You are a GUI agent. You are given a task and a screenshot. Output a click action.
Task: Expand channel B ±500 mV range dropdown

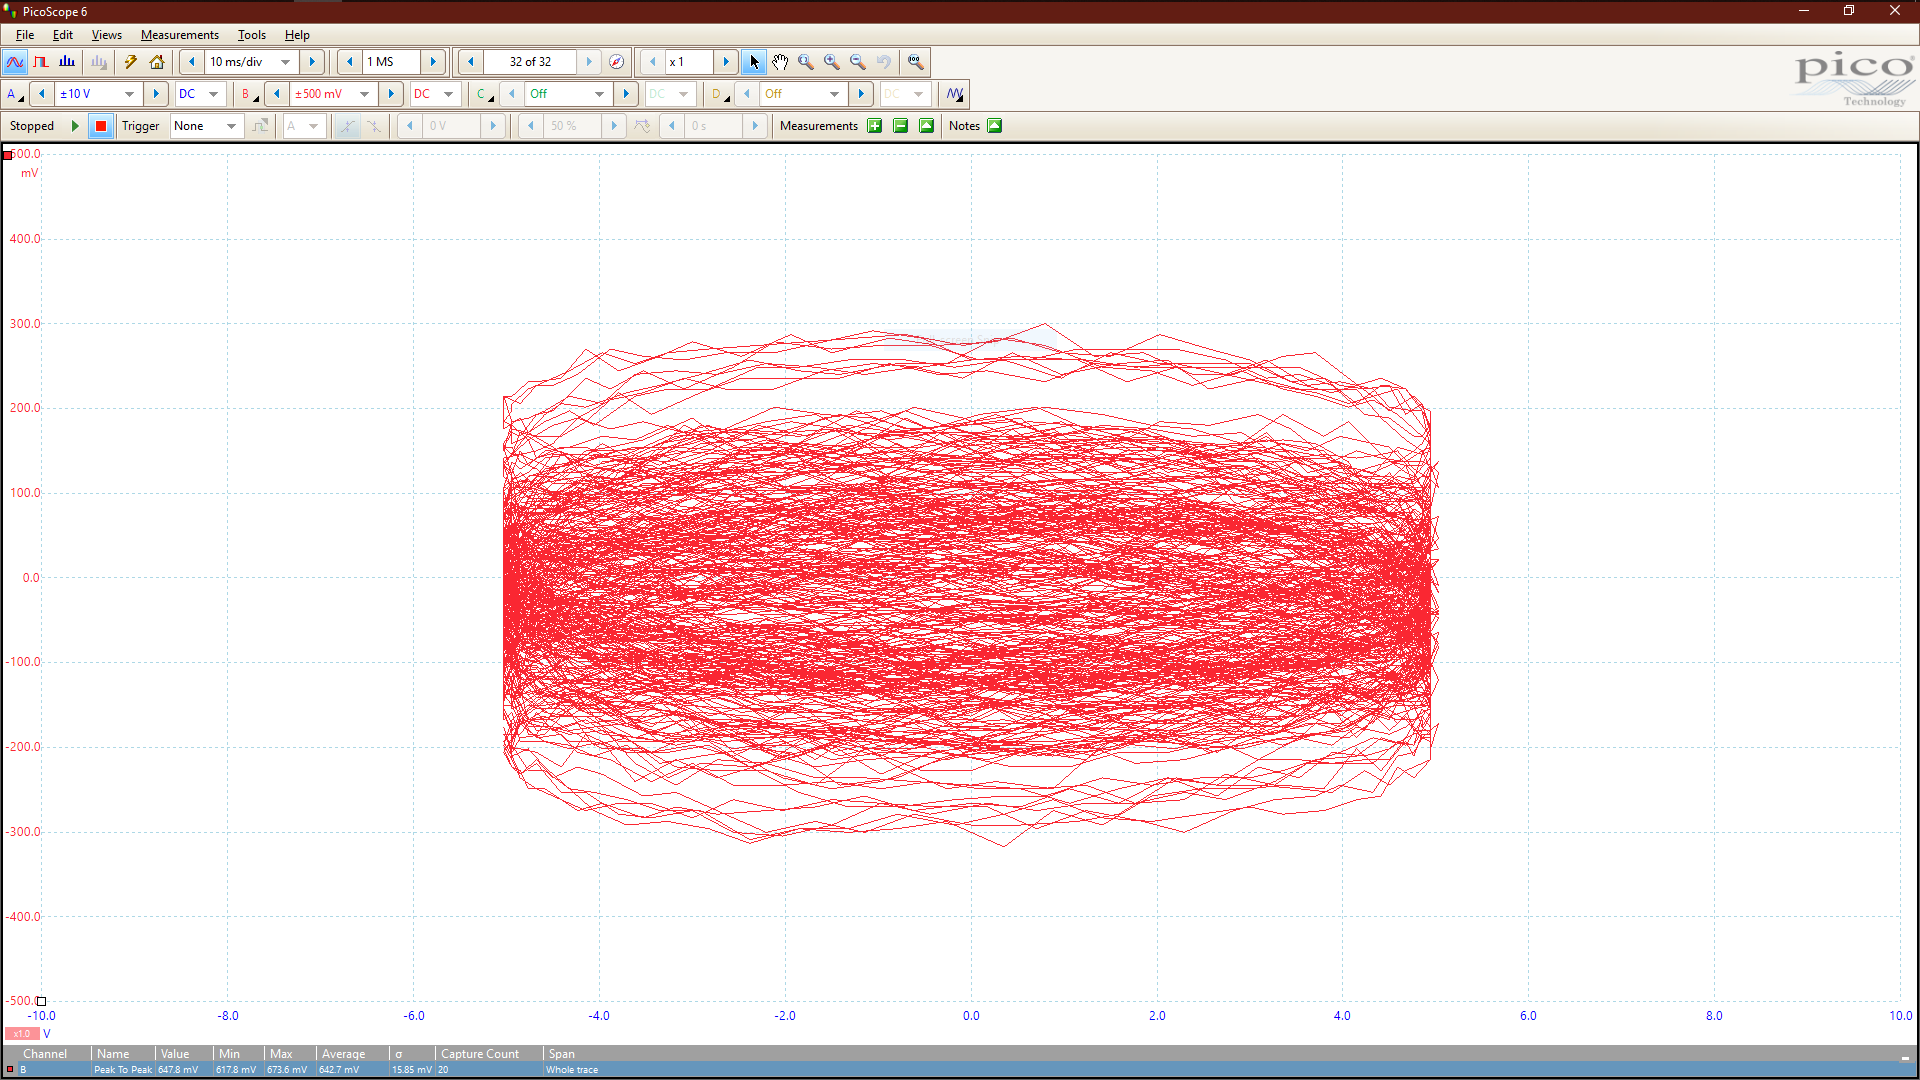click(365, 94)
